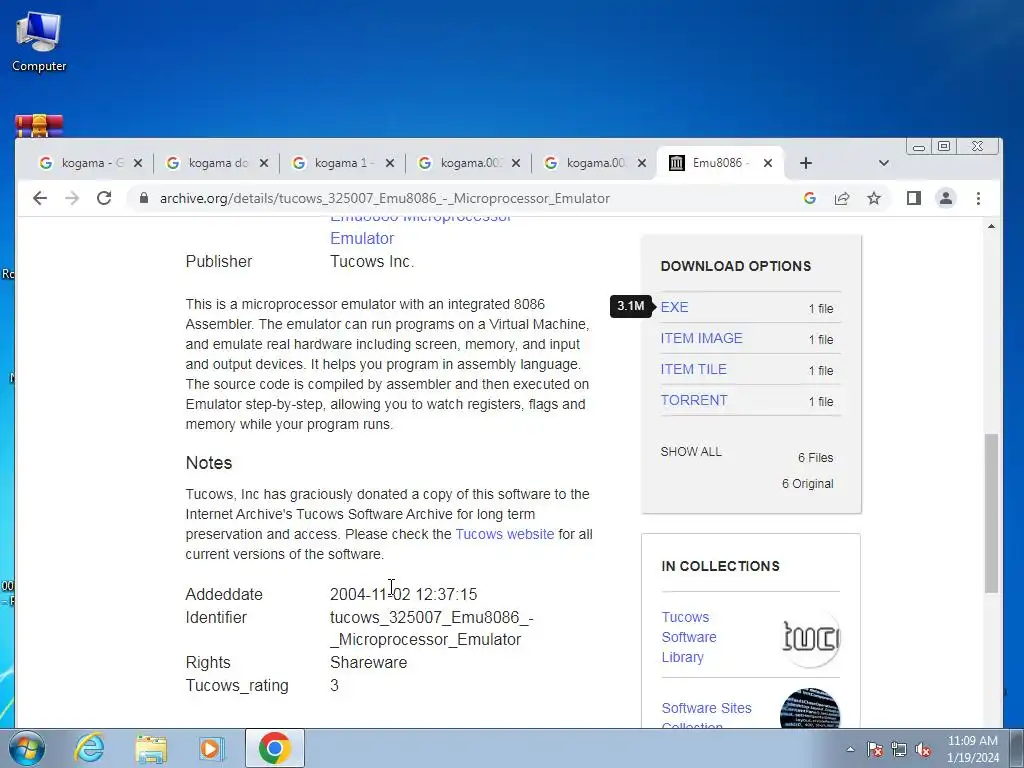Click the page vertical scrollbar thumb
Screen dimensions: 1024x768
[991, 513]
